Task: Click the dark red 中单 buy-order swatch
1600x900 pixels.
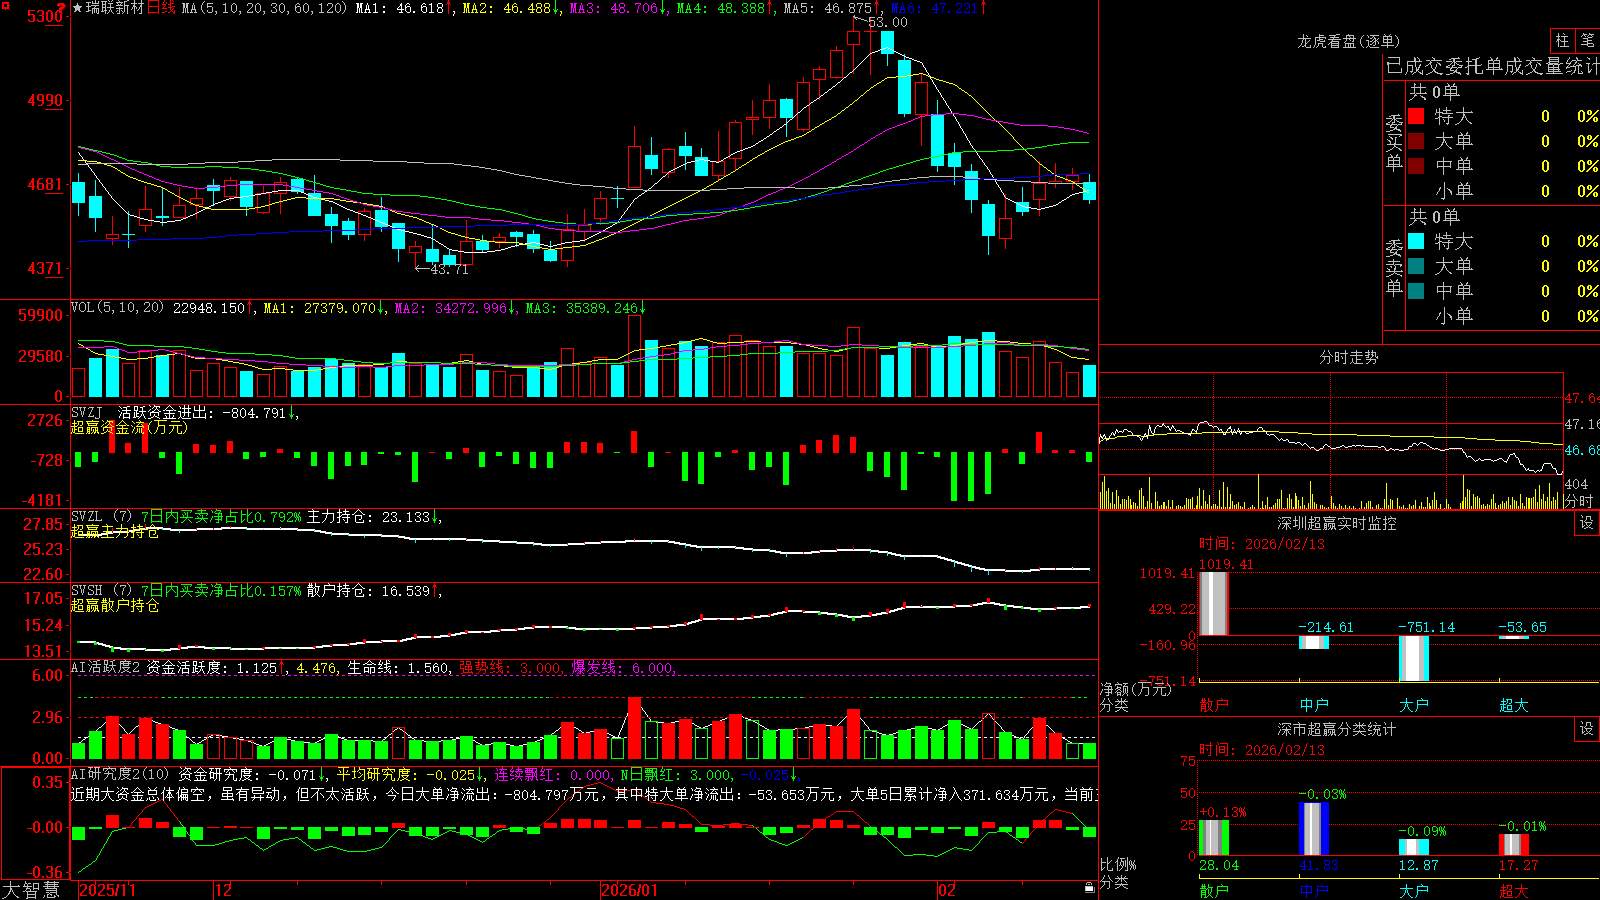Action: coord(1416,166)
